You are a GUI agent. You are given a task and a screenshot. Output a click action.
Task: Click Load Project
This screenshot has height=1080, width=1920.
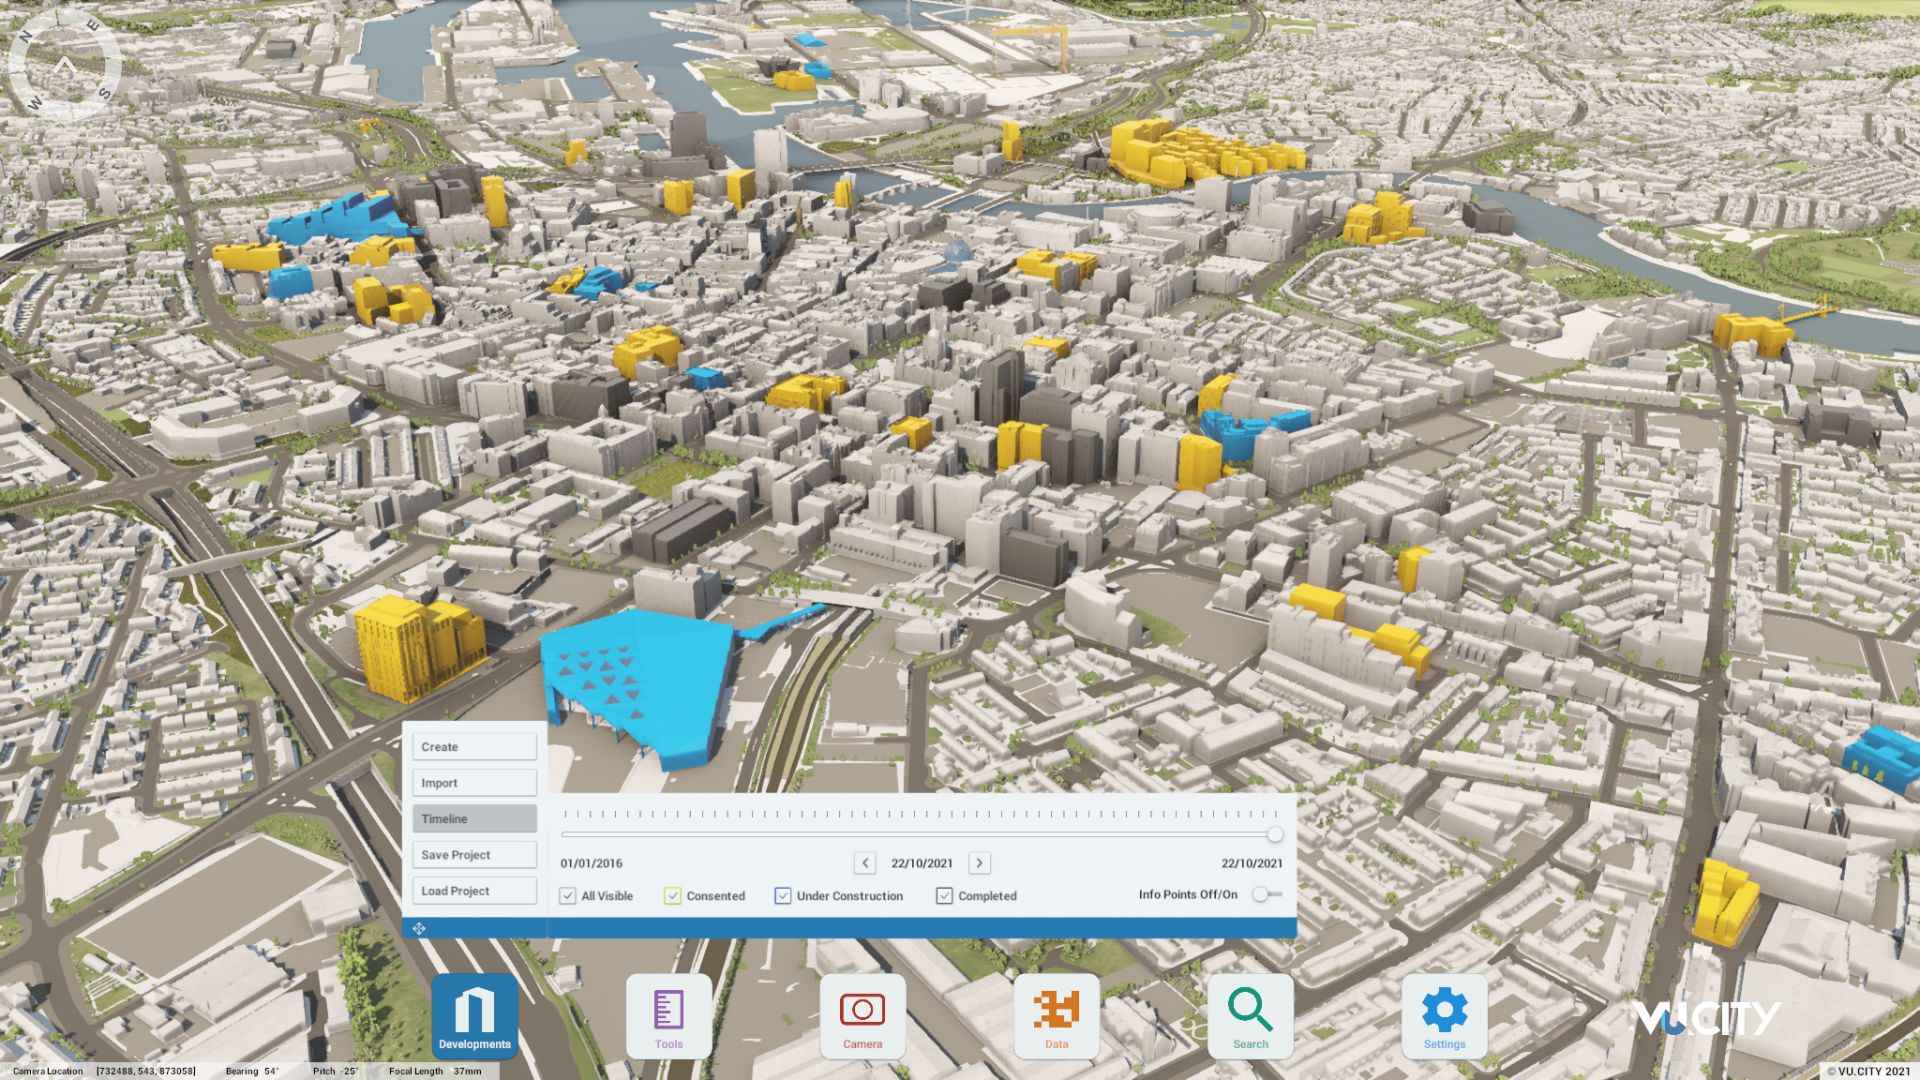click(474, 891)
